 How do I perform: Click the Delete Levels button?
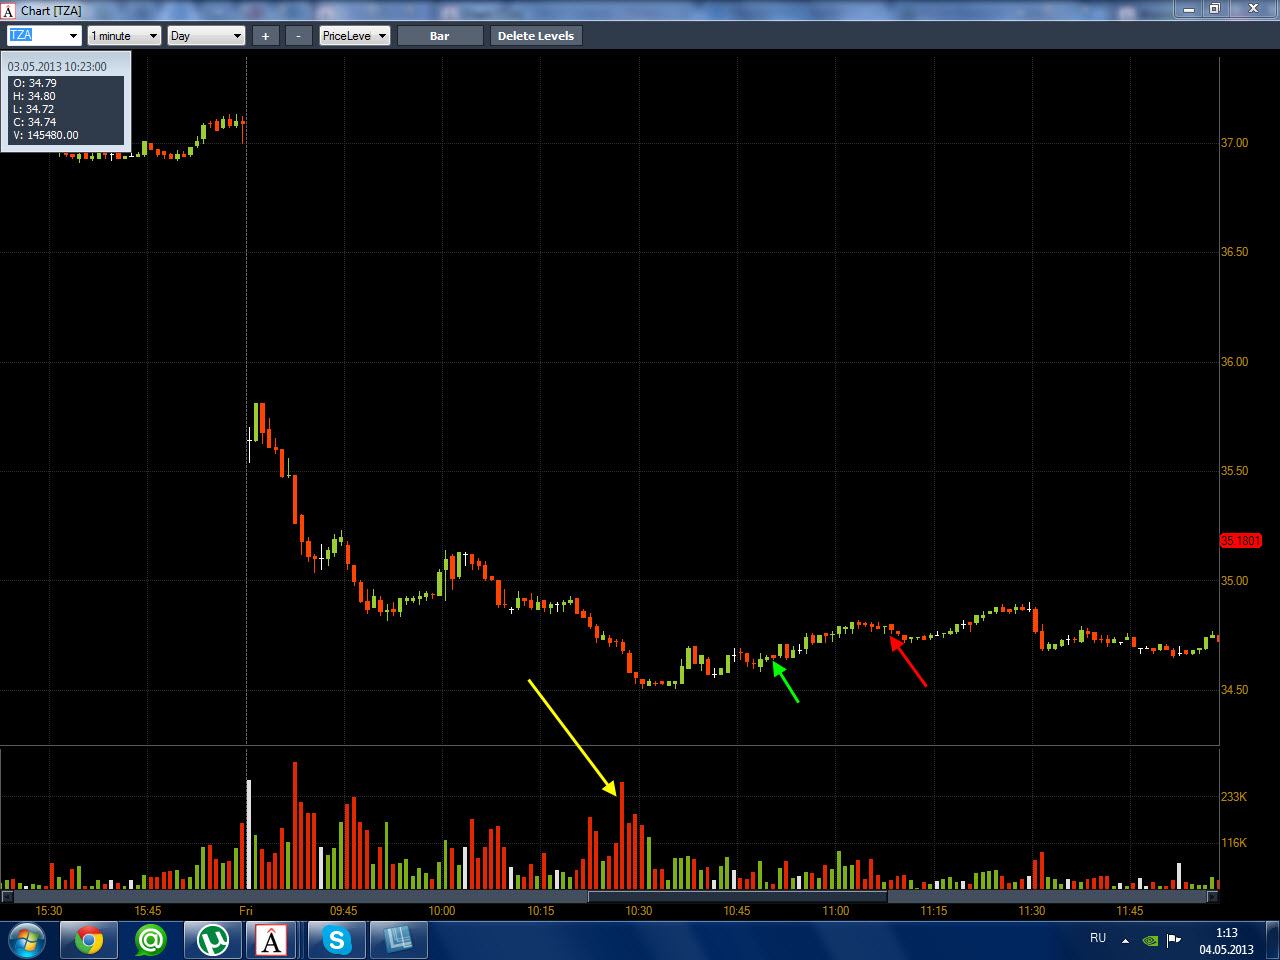(536, 36)
